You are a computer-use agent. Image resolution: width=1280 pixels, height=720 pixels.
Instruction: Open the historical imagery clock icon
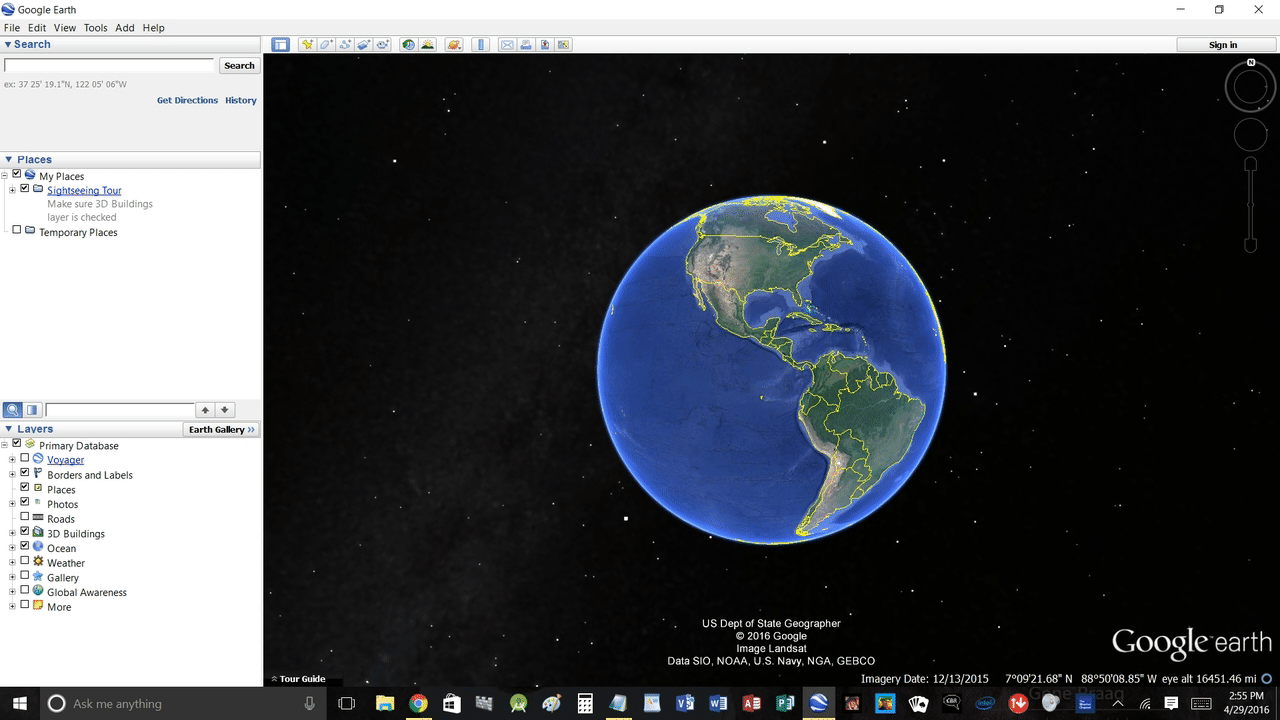coord(408,45)
